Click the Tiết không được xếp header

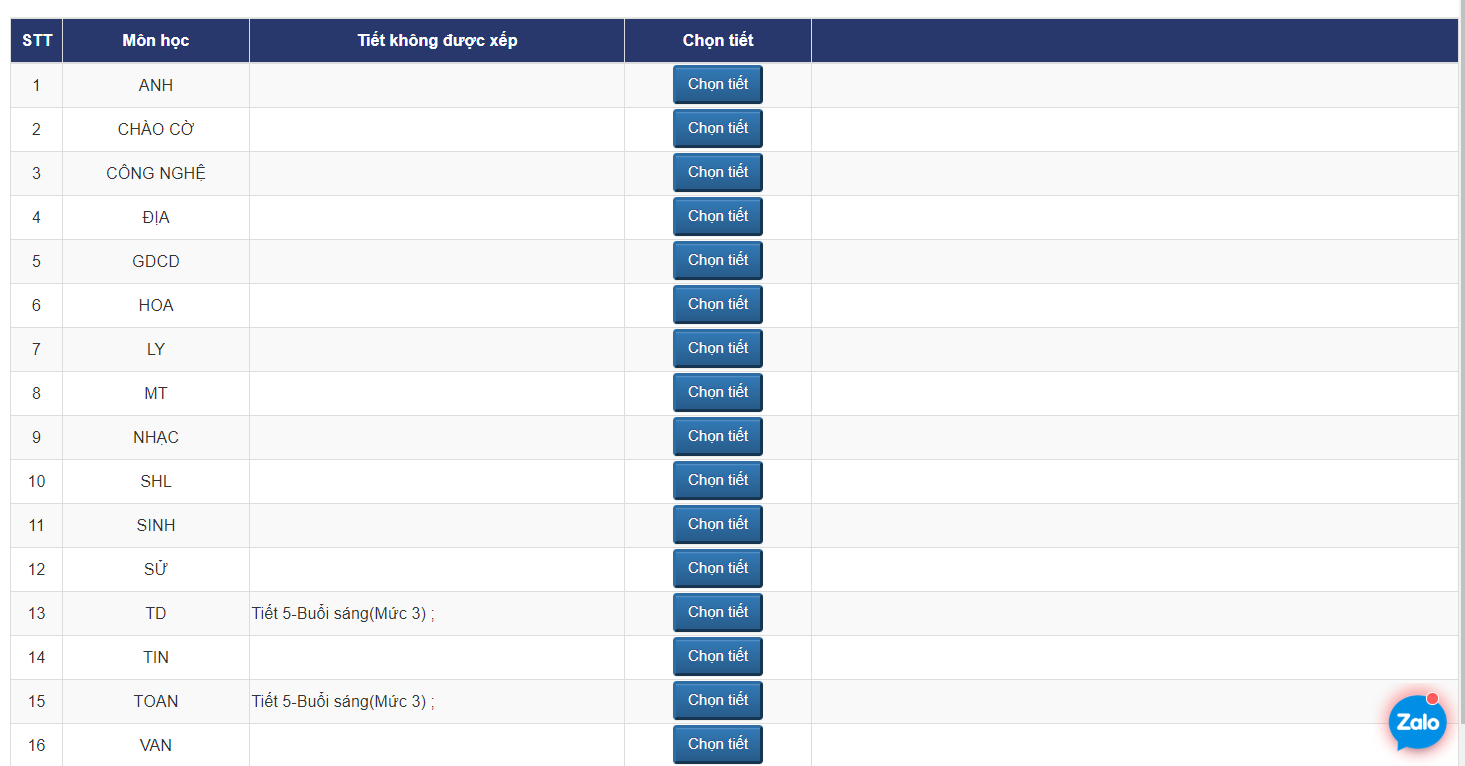(437, 41)
